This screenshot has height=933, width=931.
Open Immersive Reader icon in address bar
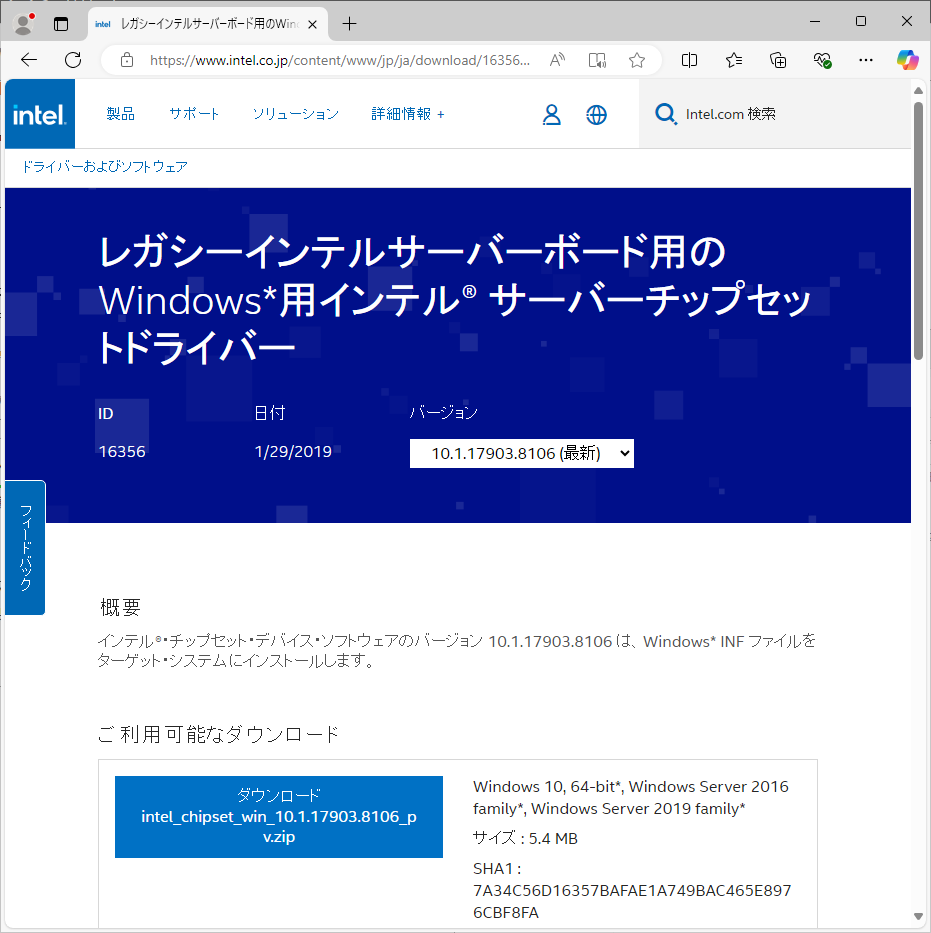pyautogui.click(x=597, y=60)
